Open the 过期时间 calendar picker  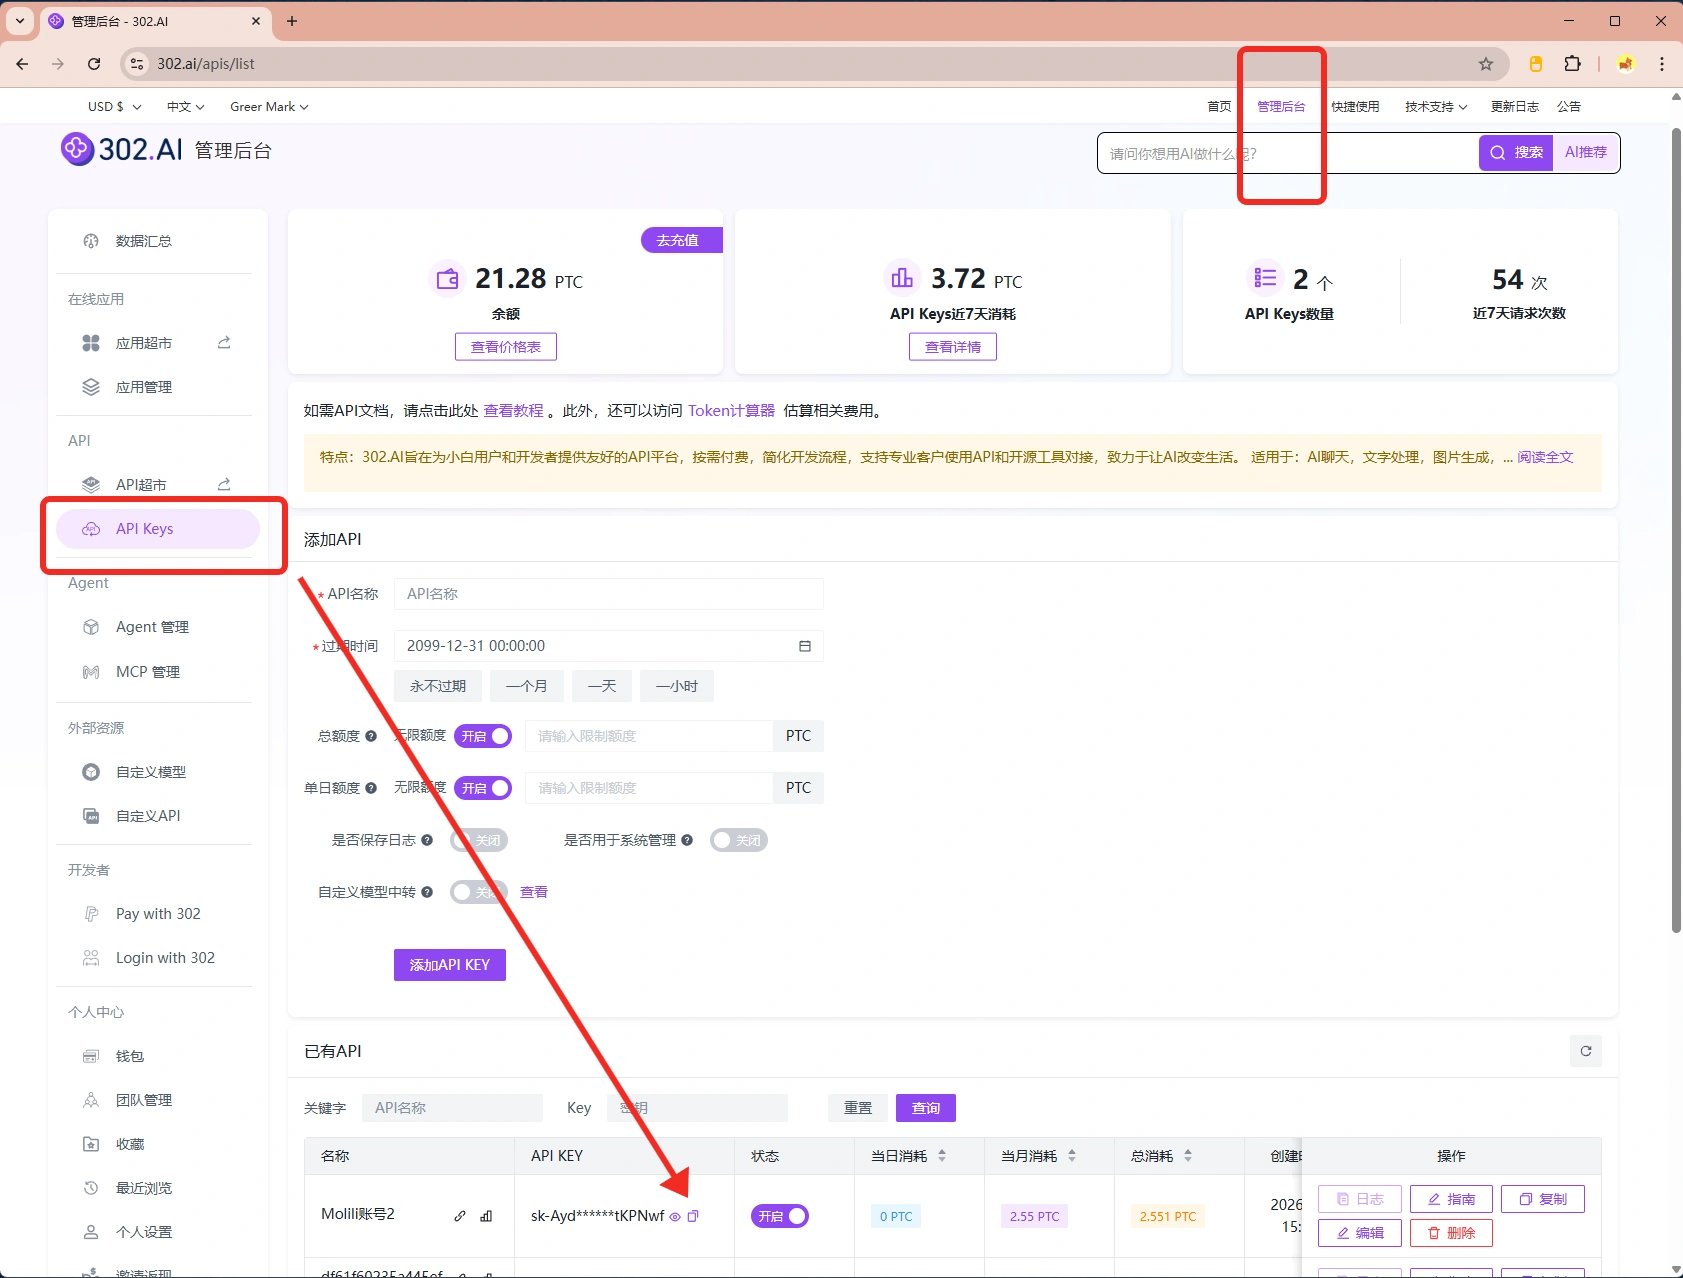click(x=805, y=645)
